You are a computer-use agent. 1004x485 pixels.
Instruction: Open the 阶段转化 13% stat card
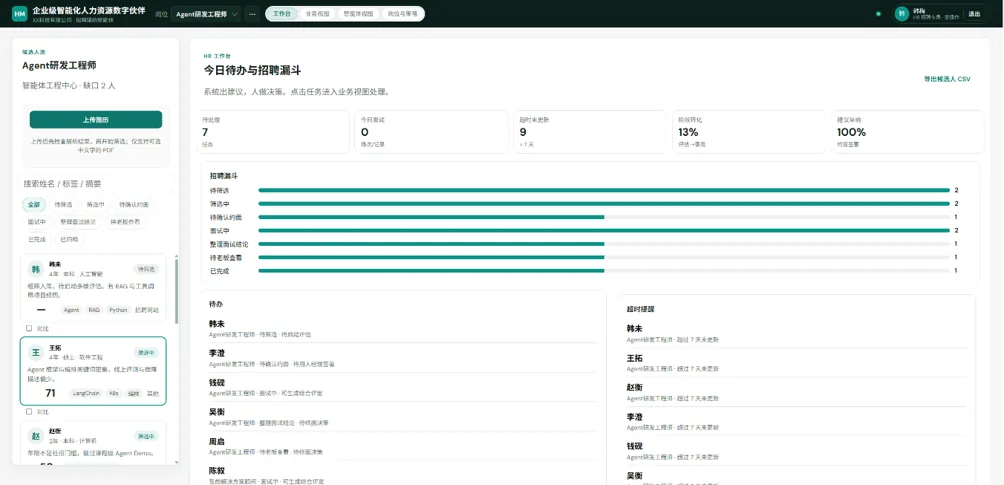click(x=750, y=132)
